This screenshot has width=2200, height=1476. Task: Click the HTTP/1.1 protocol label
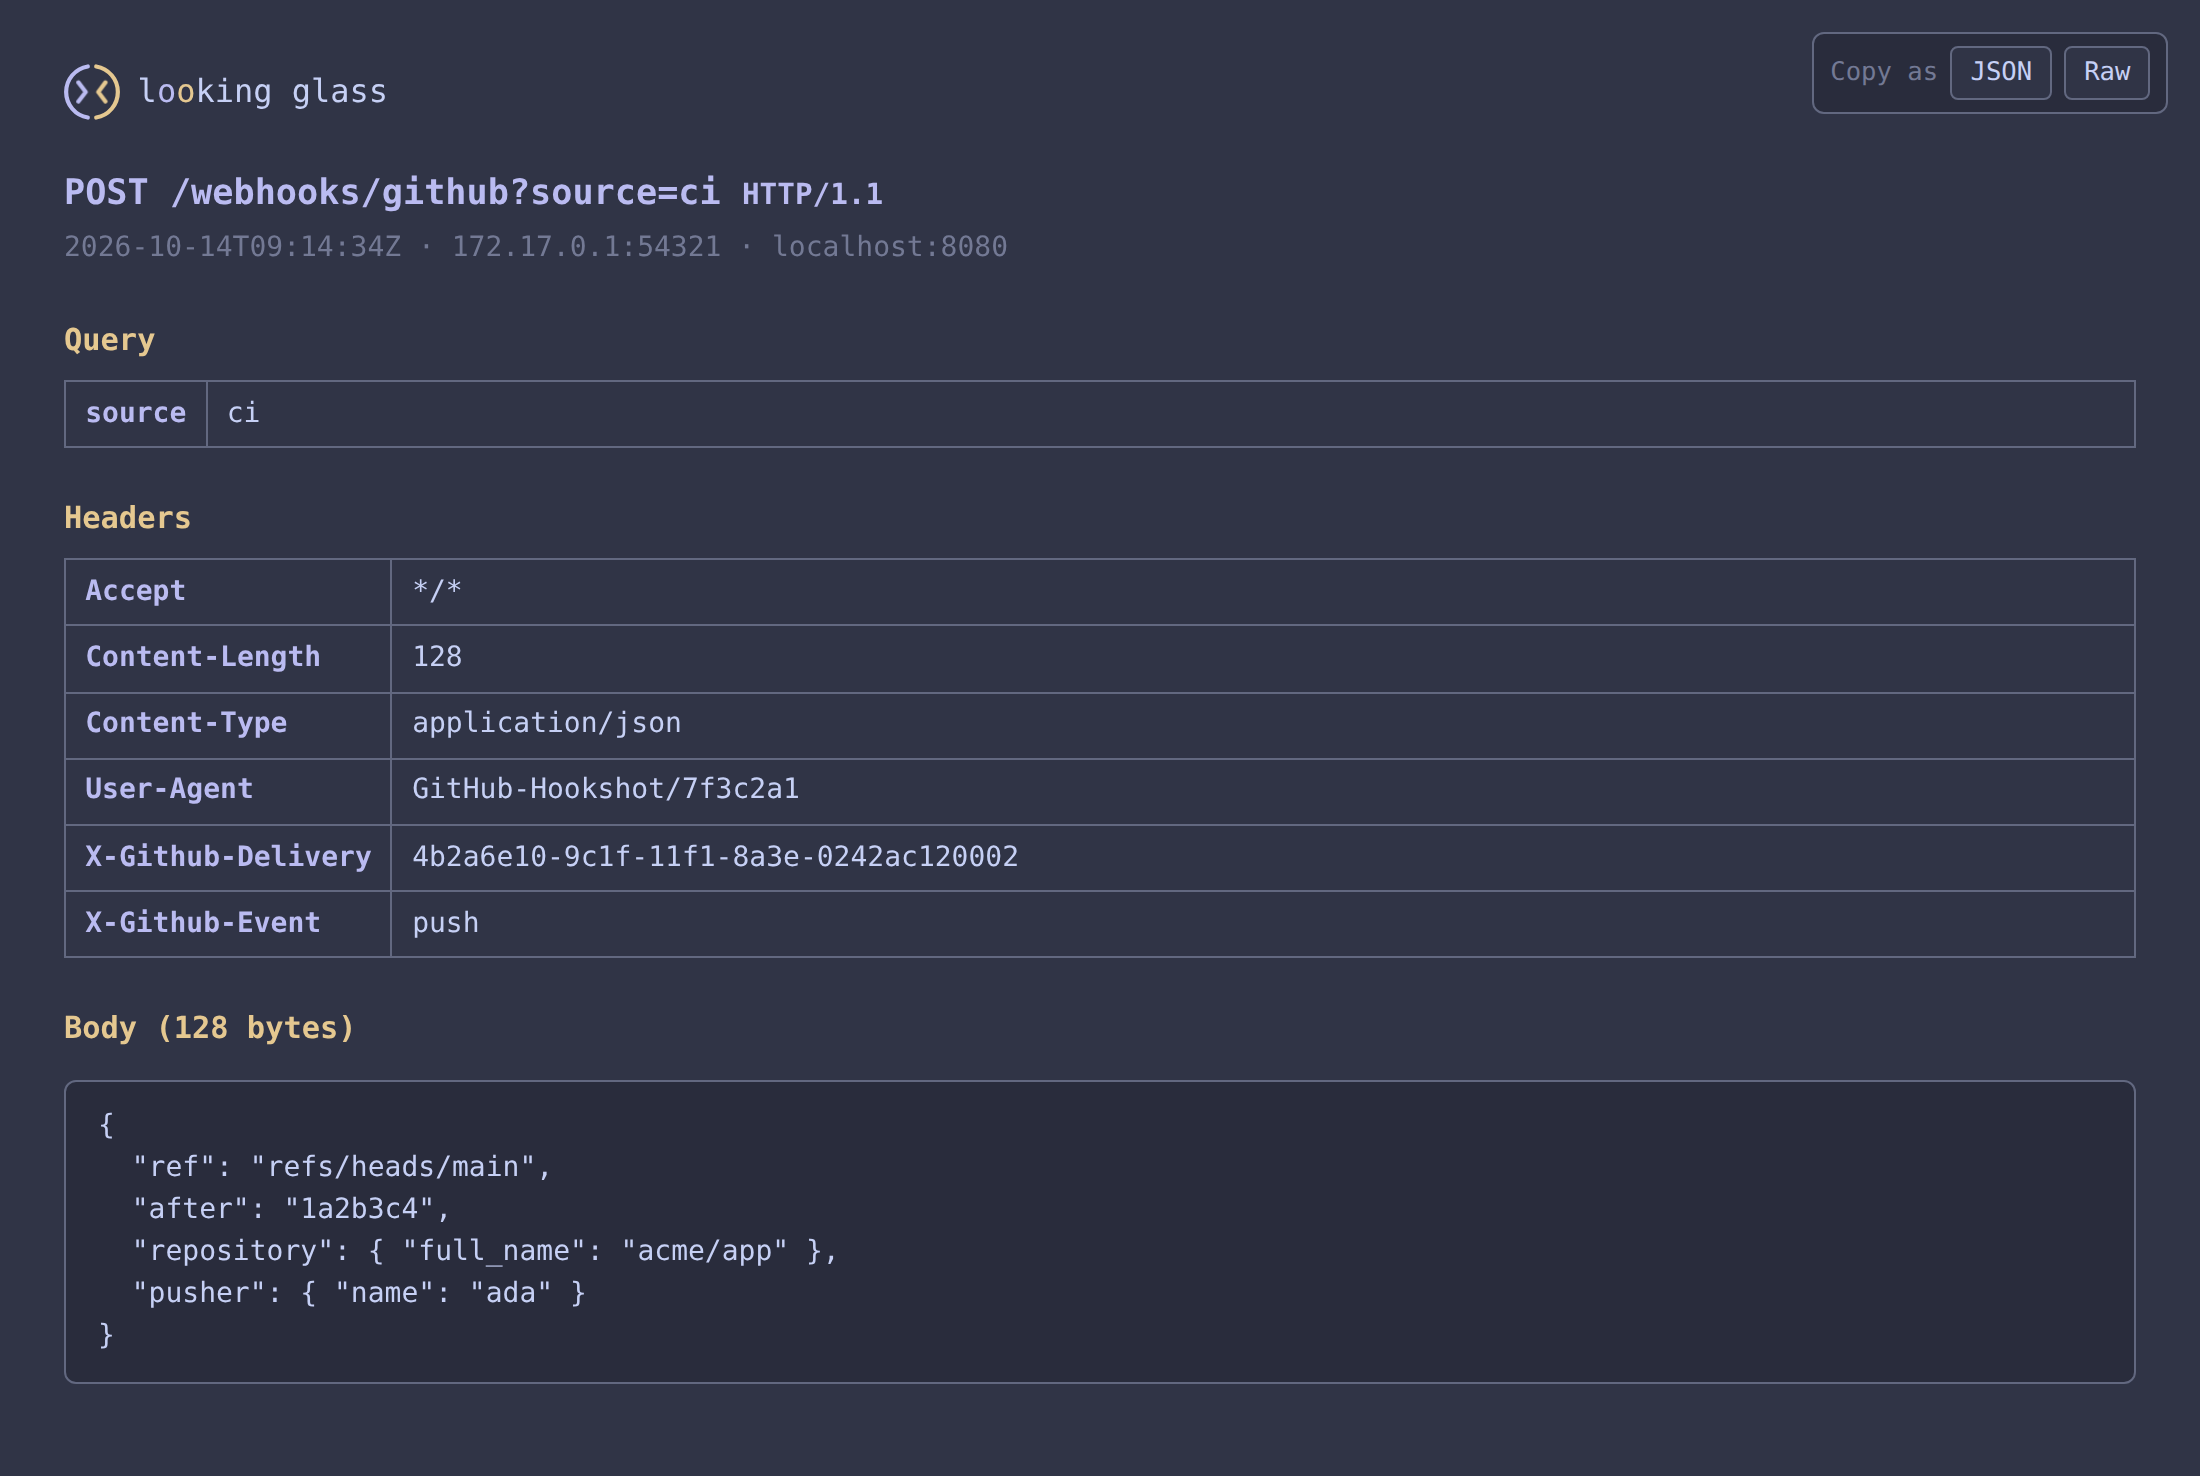pos(812,194)
